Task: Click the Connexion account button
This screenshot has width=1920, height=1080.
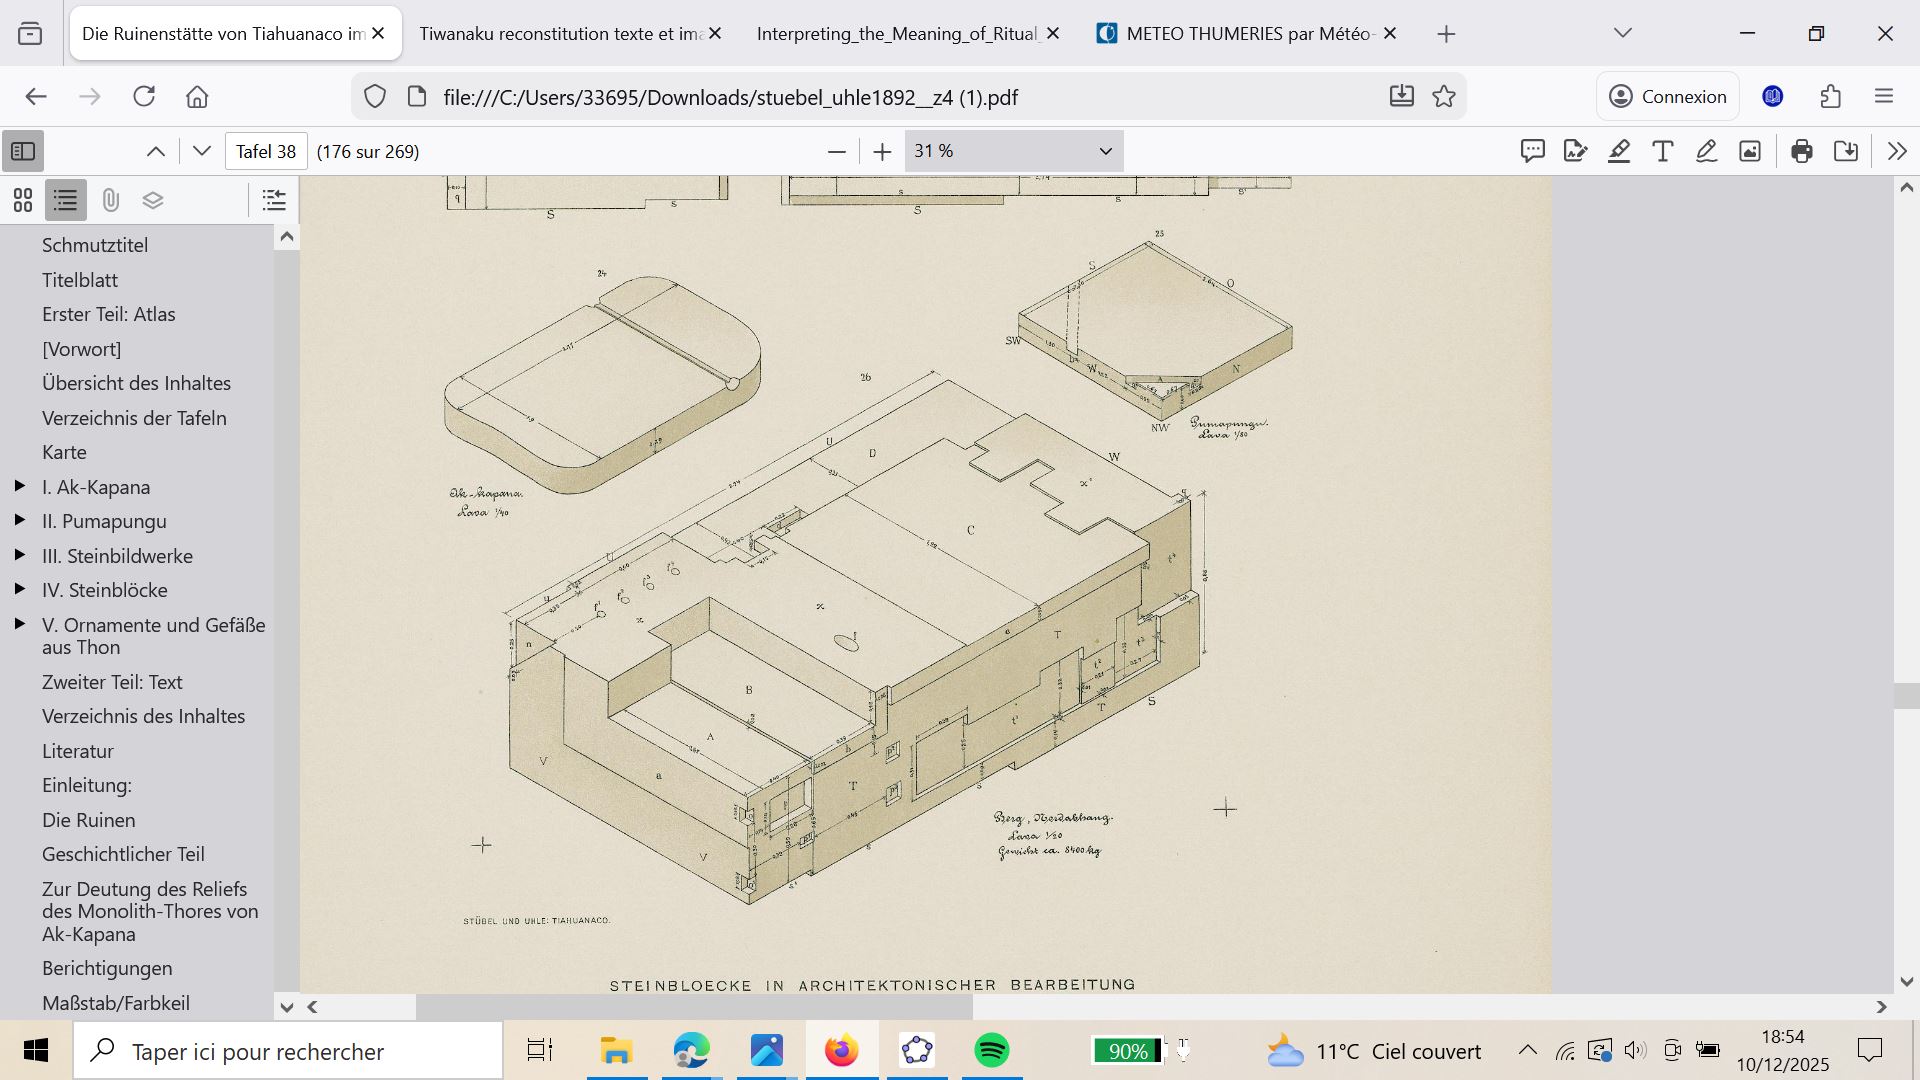Action: click(1667, 97)
